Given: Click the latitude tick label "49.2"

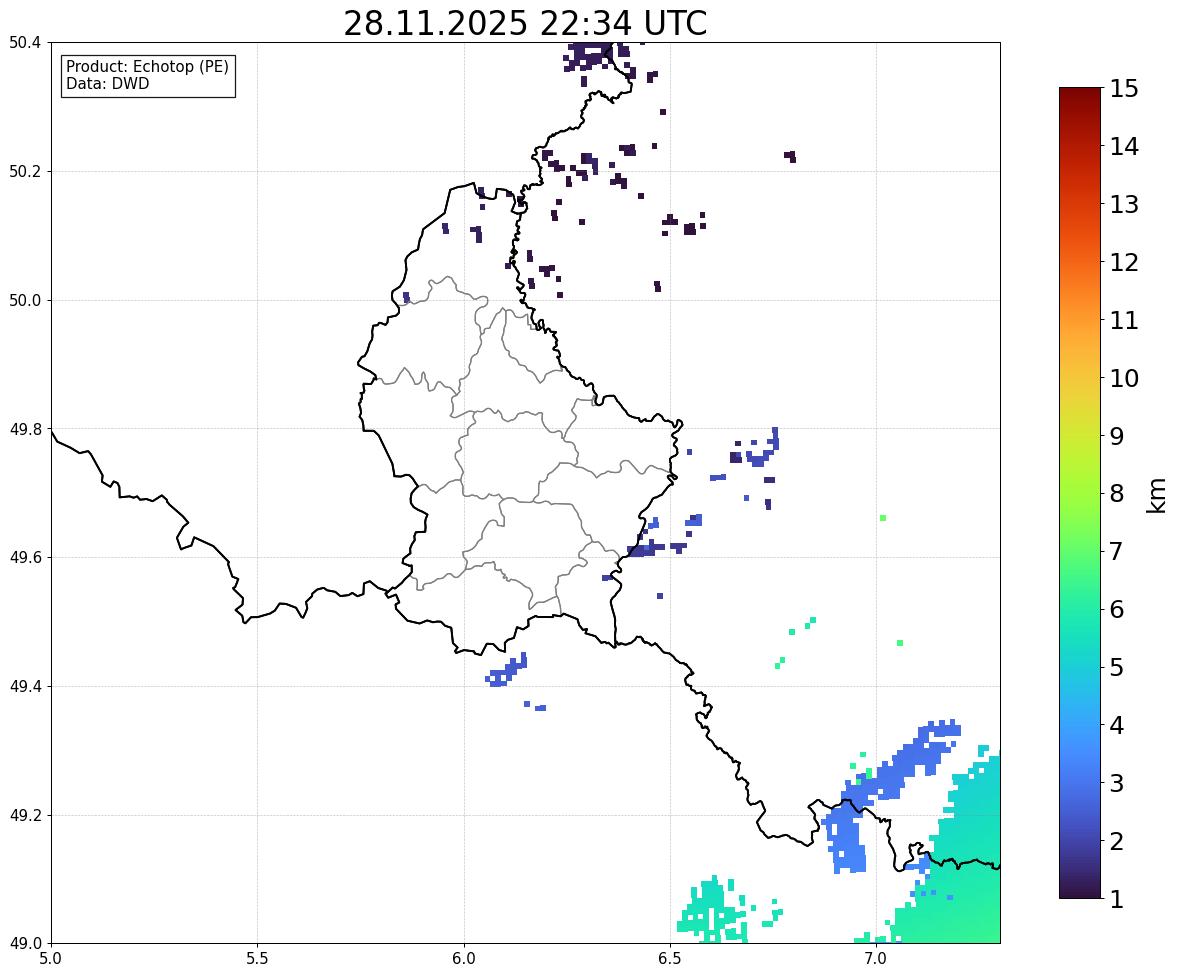Looking at the screenshot, I should tap(24, 815).
